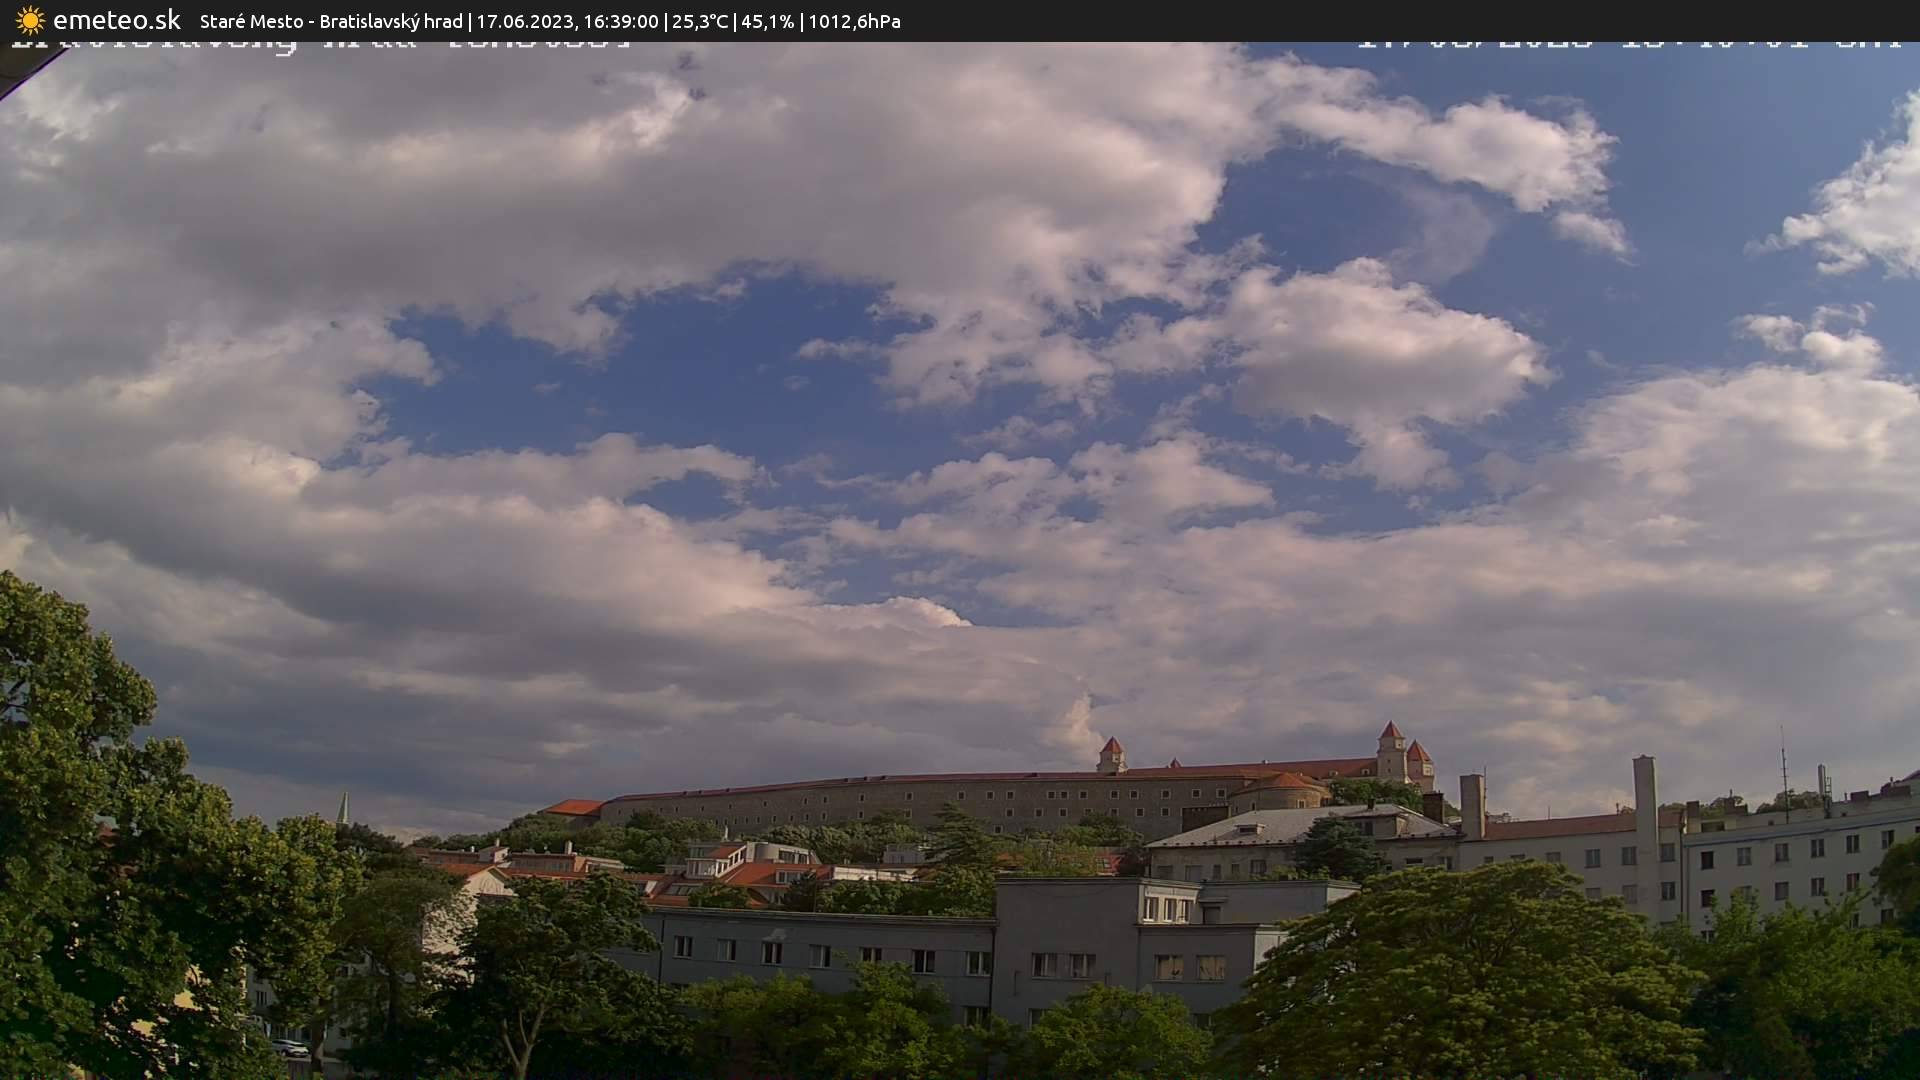
Task: Click the church spire left of the castle wall
Action: point(343,805)
